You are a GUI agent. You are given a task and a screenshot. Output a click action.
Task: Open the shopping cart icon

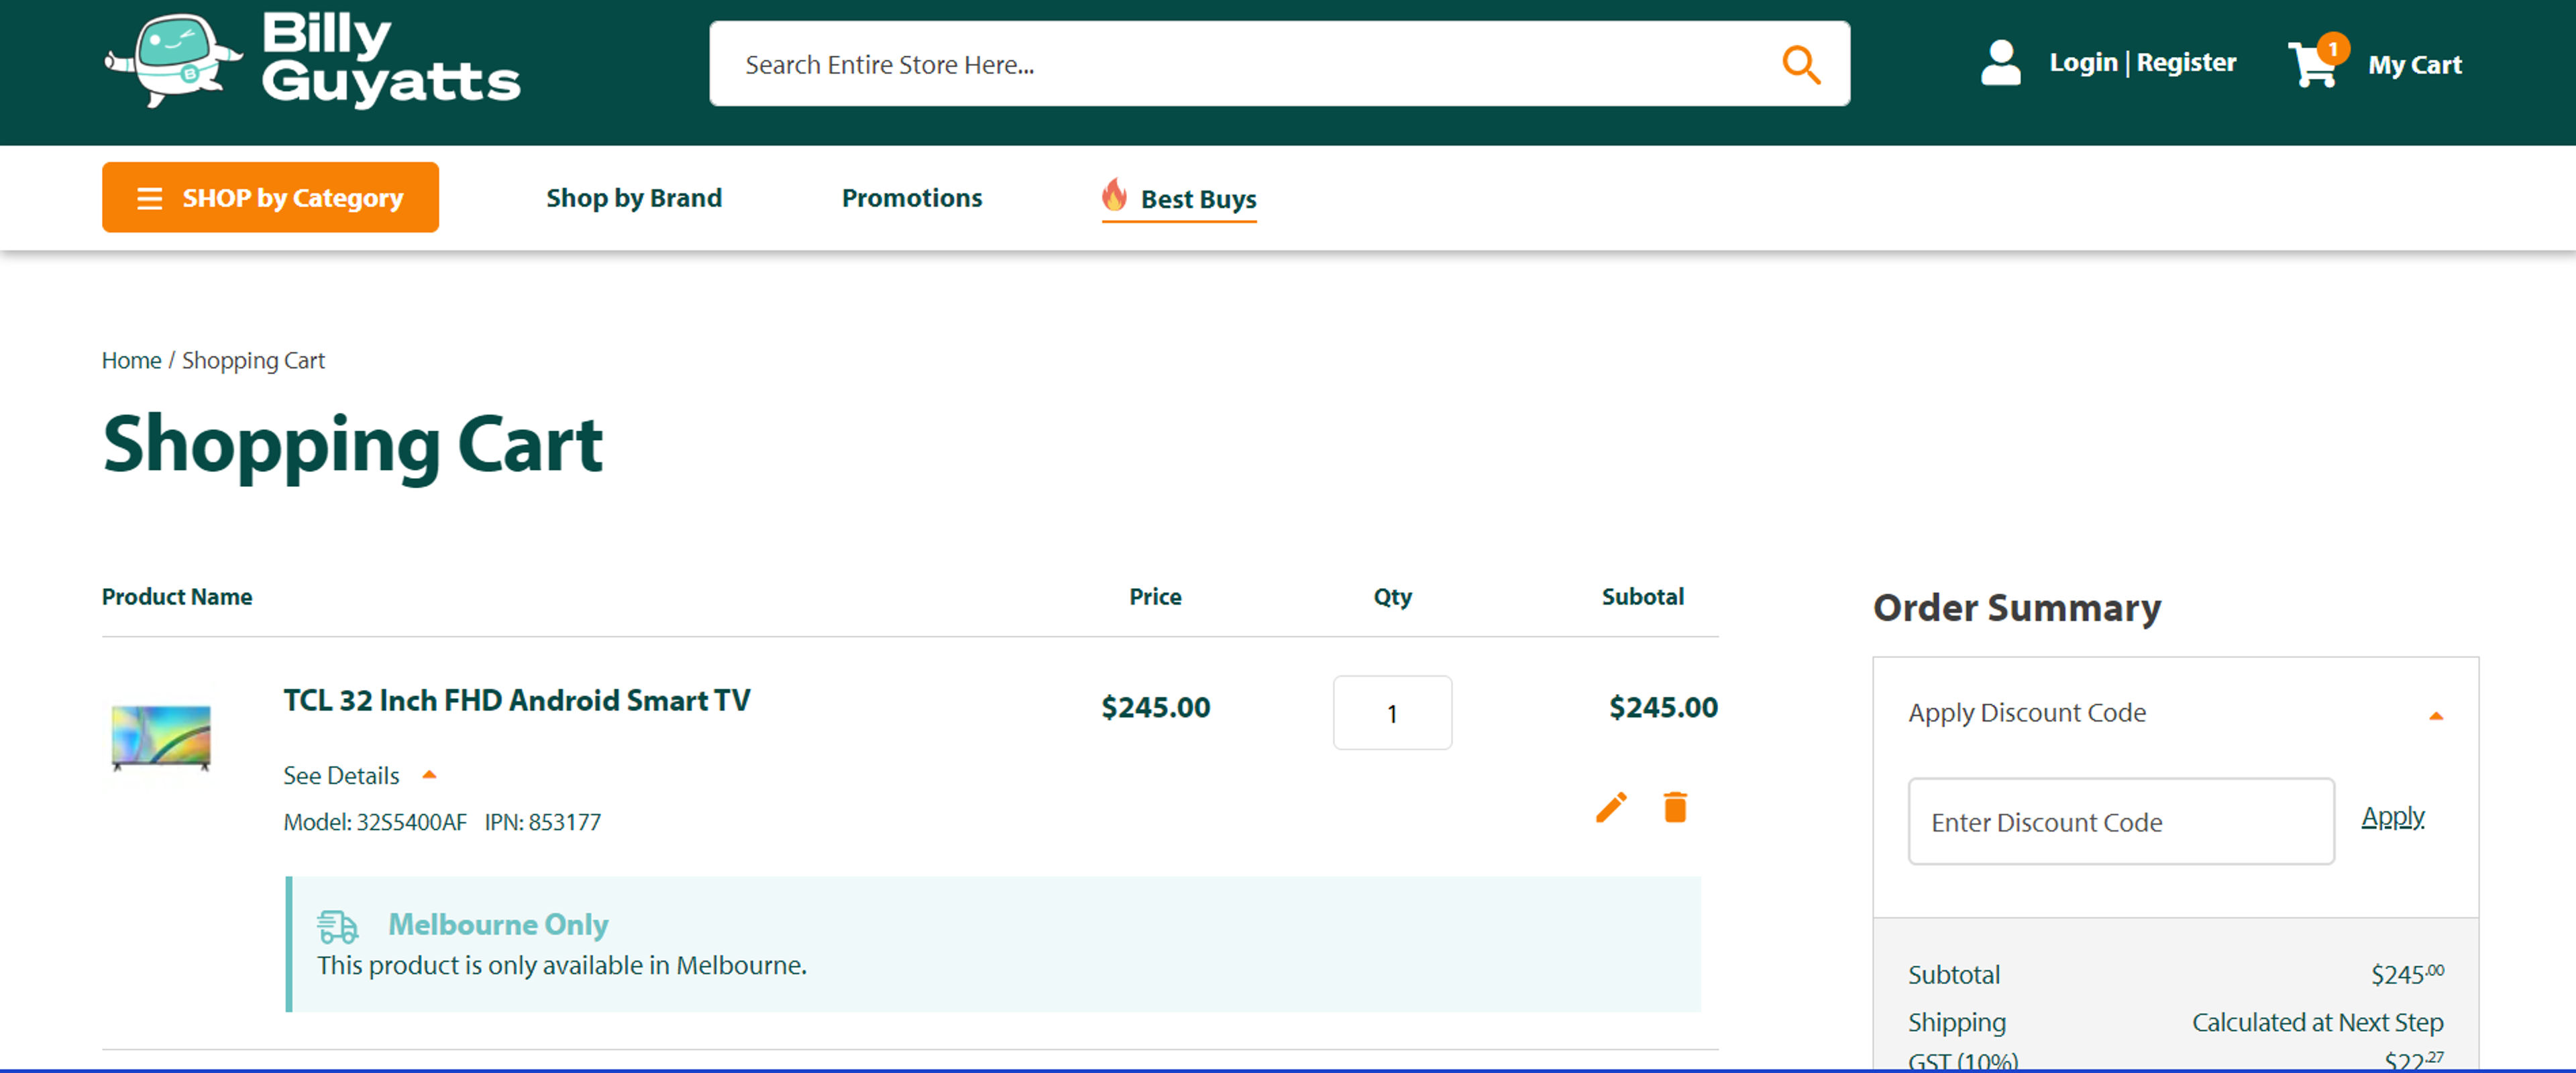[x=2317, y=62]
